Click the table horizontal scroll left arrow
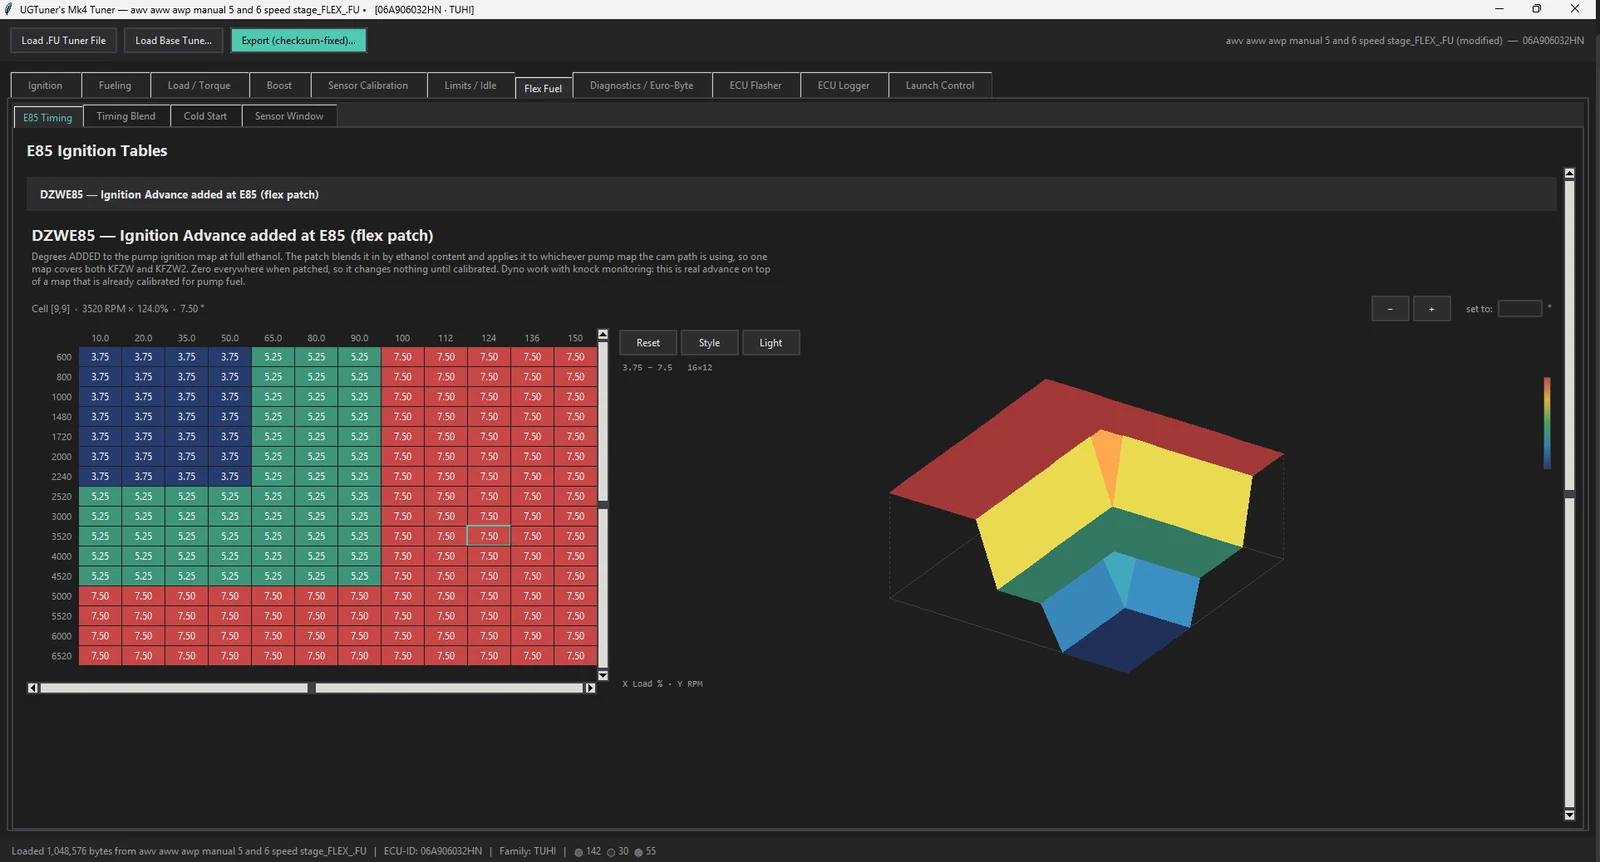The image size is (1600, 862). point(33,688)
